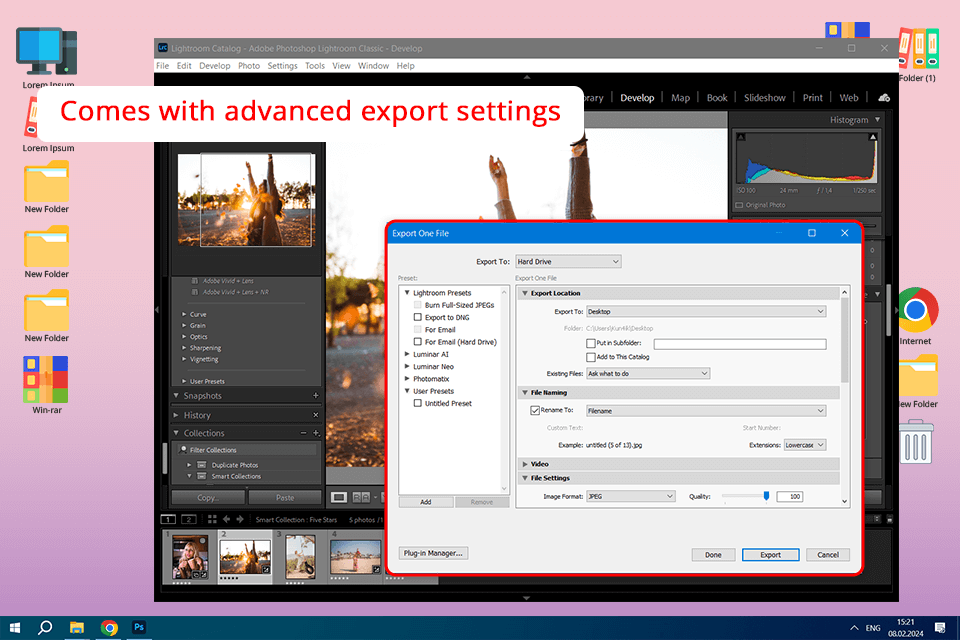Select second window 2 display button

point(189,519)
